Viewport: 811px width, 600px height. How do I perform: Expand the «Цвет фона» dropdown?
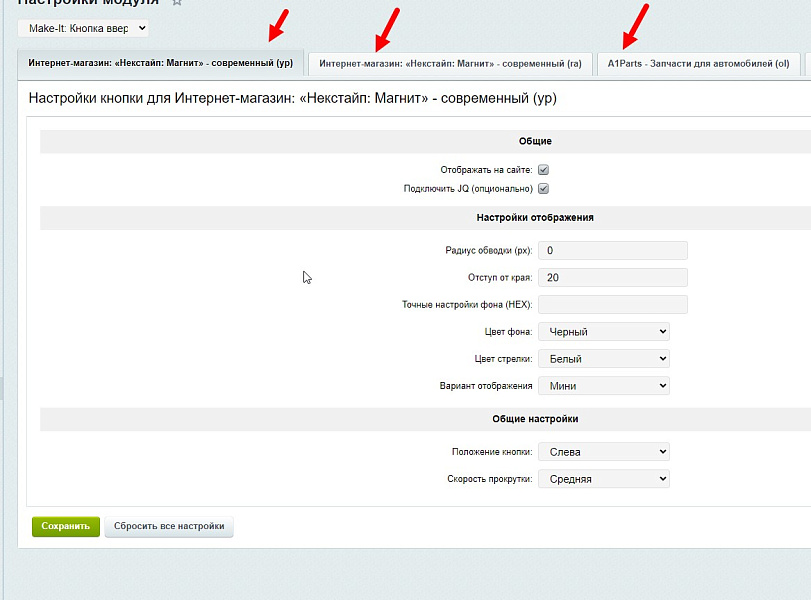[x=603, y=331]
